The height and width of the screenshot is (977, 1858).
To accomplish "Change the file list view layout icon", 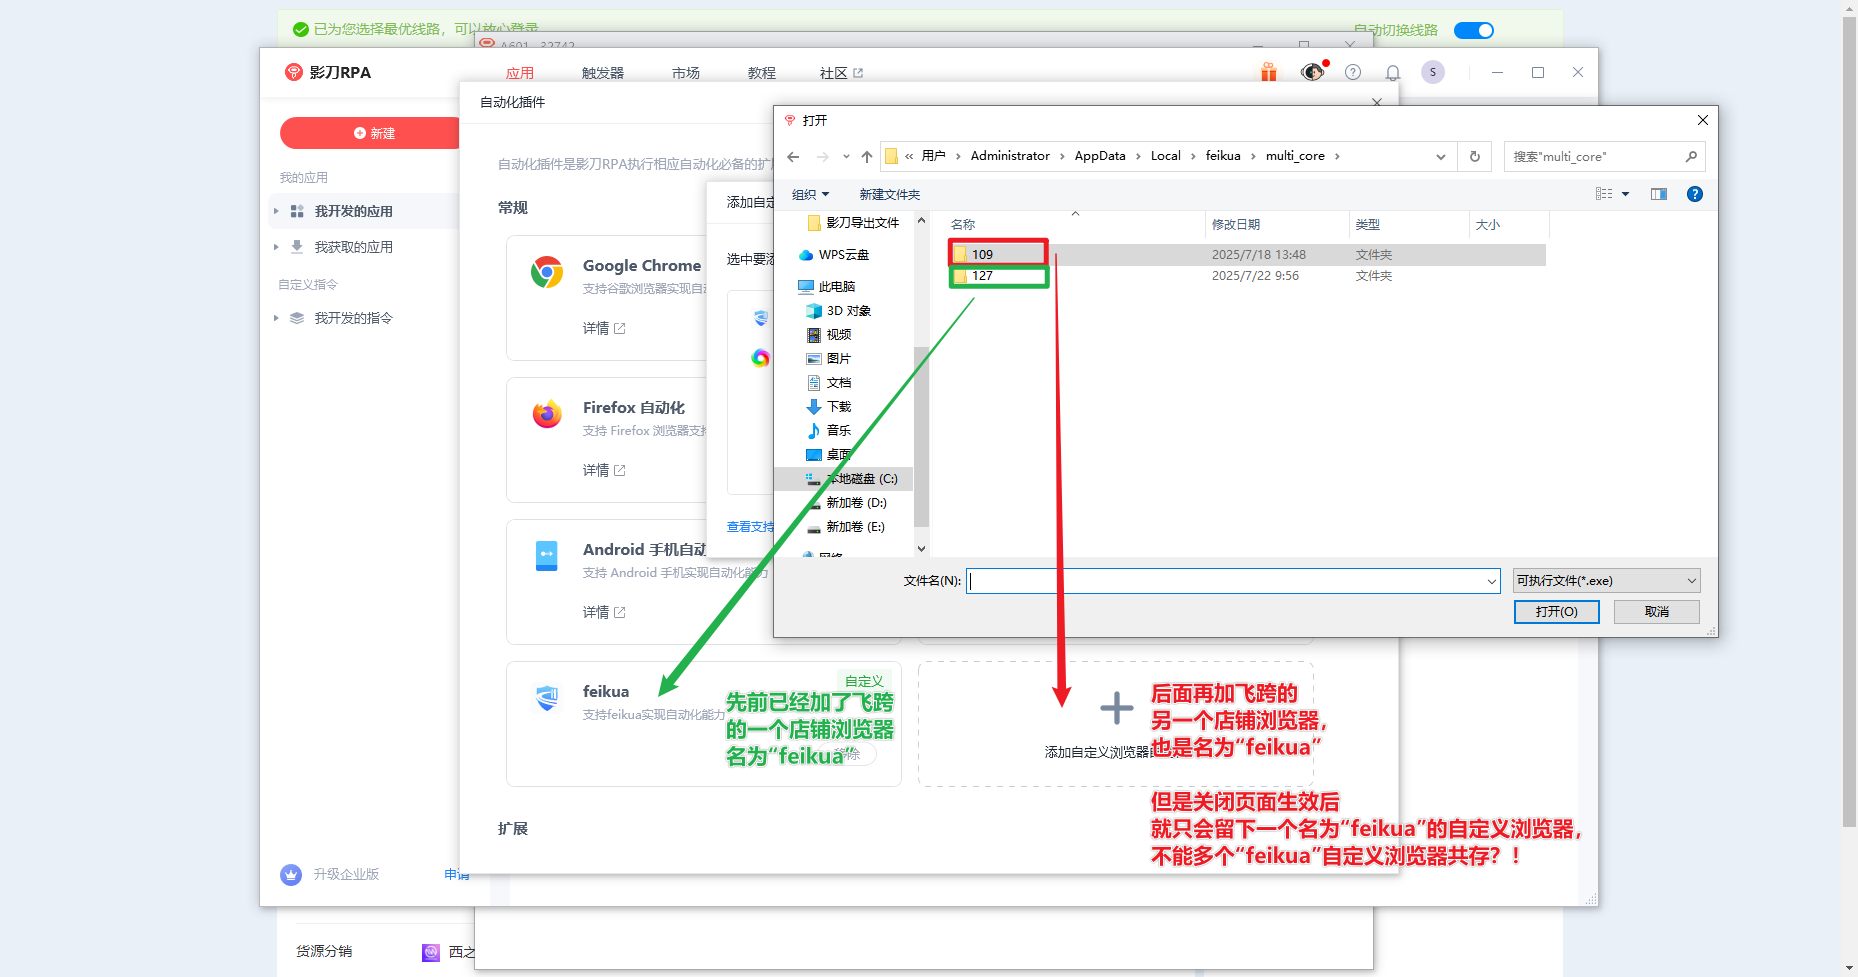I will coord(1604,194).
